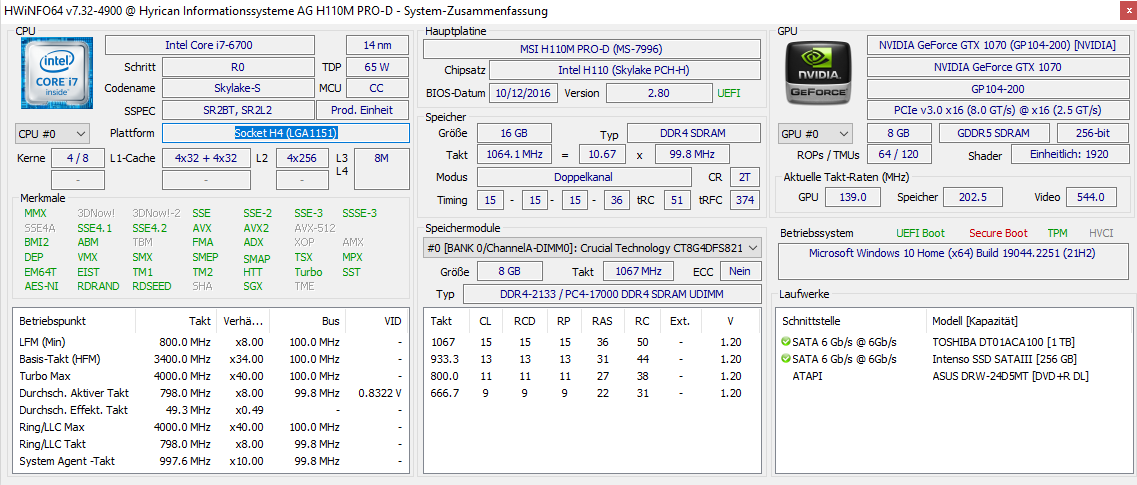
Task: Click the L3 cache 8M field
Action: click(x=381, y=169)
